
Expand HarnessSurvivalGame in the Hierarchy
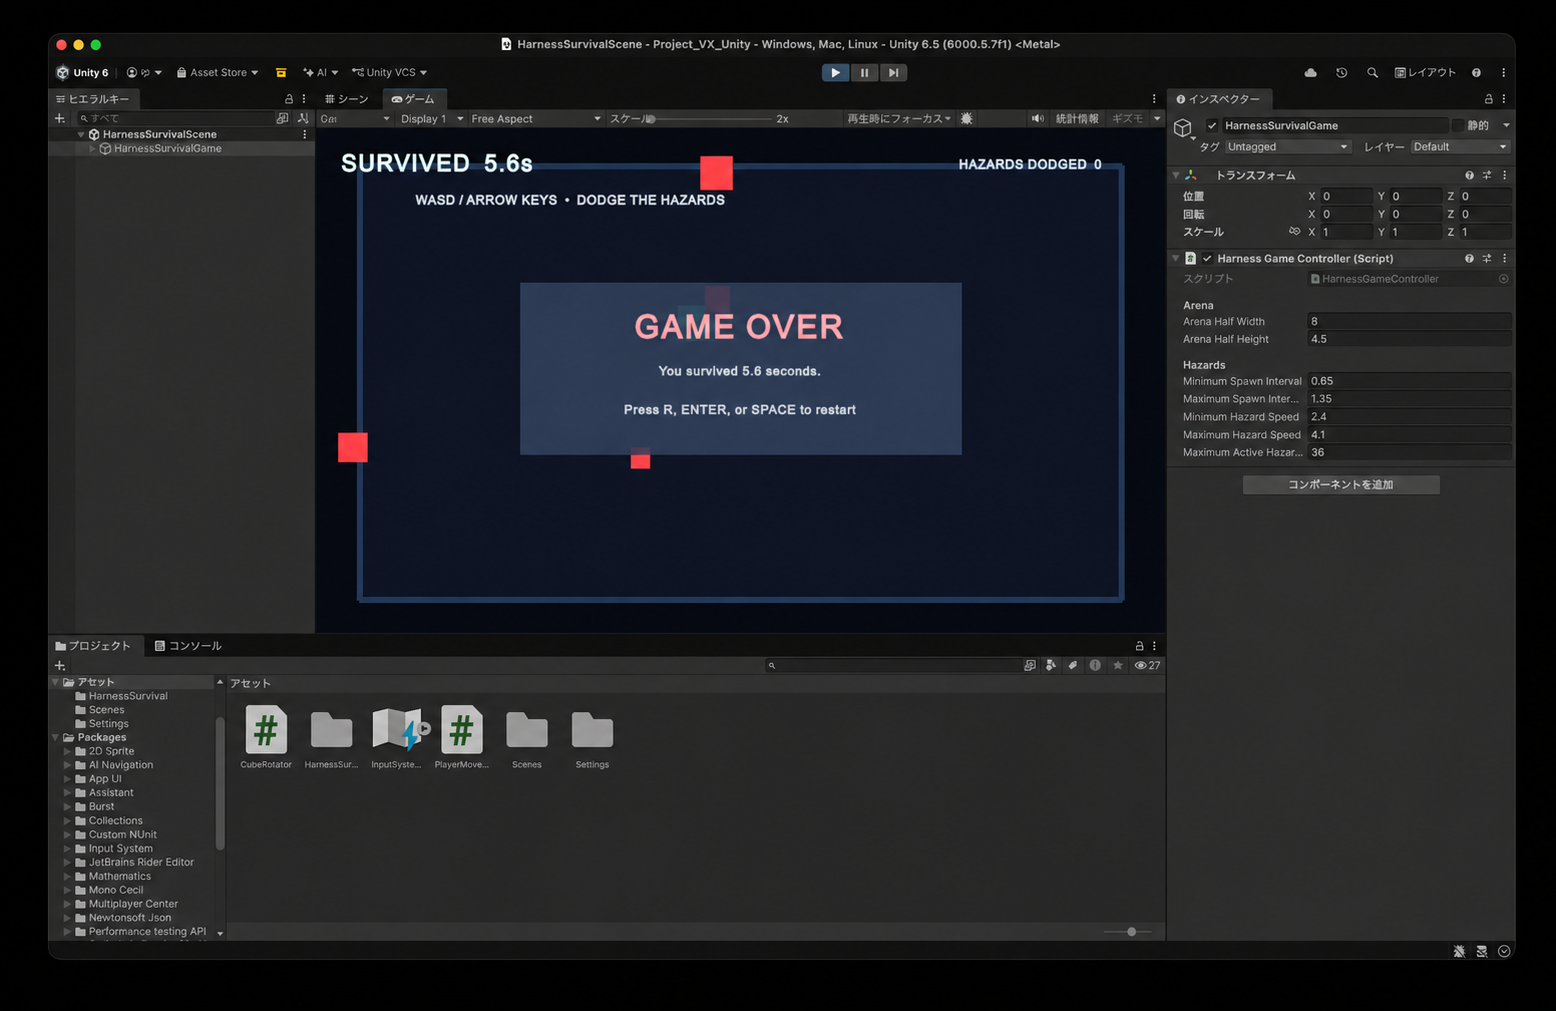click(x=92, y=148)
